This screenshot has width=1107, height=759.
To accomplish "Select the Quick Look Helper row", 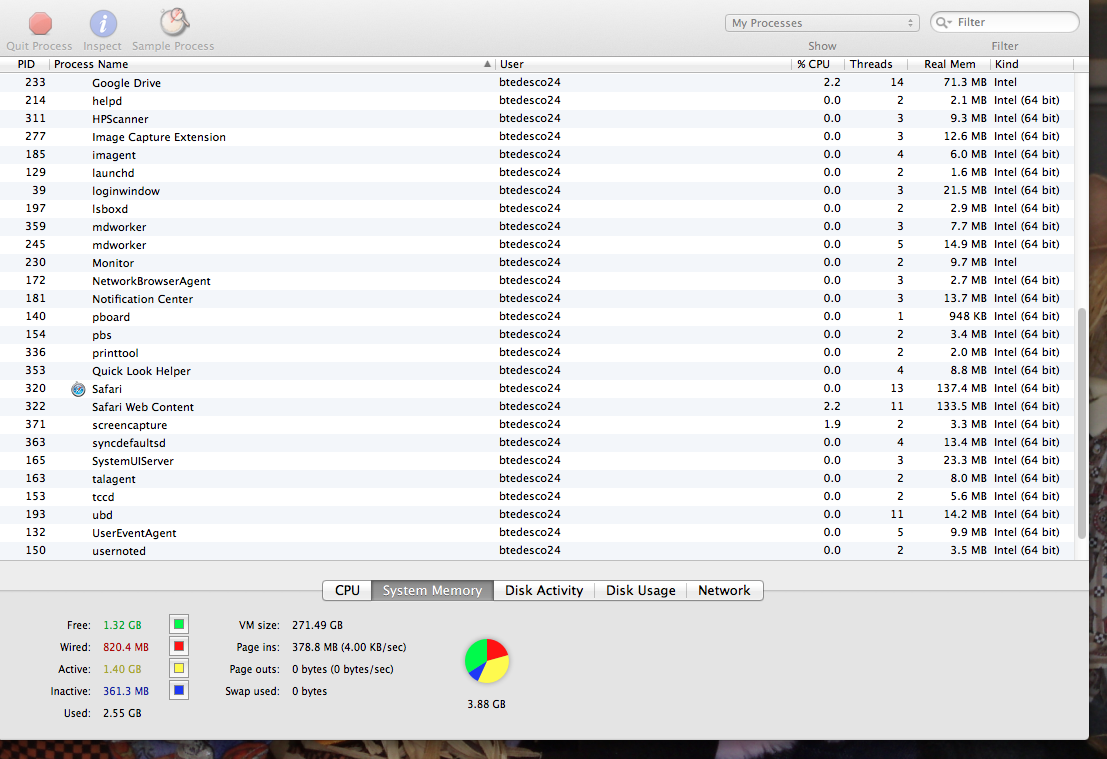I will tap(537, 371).
